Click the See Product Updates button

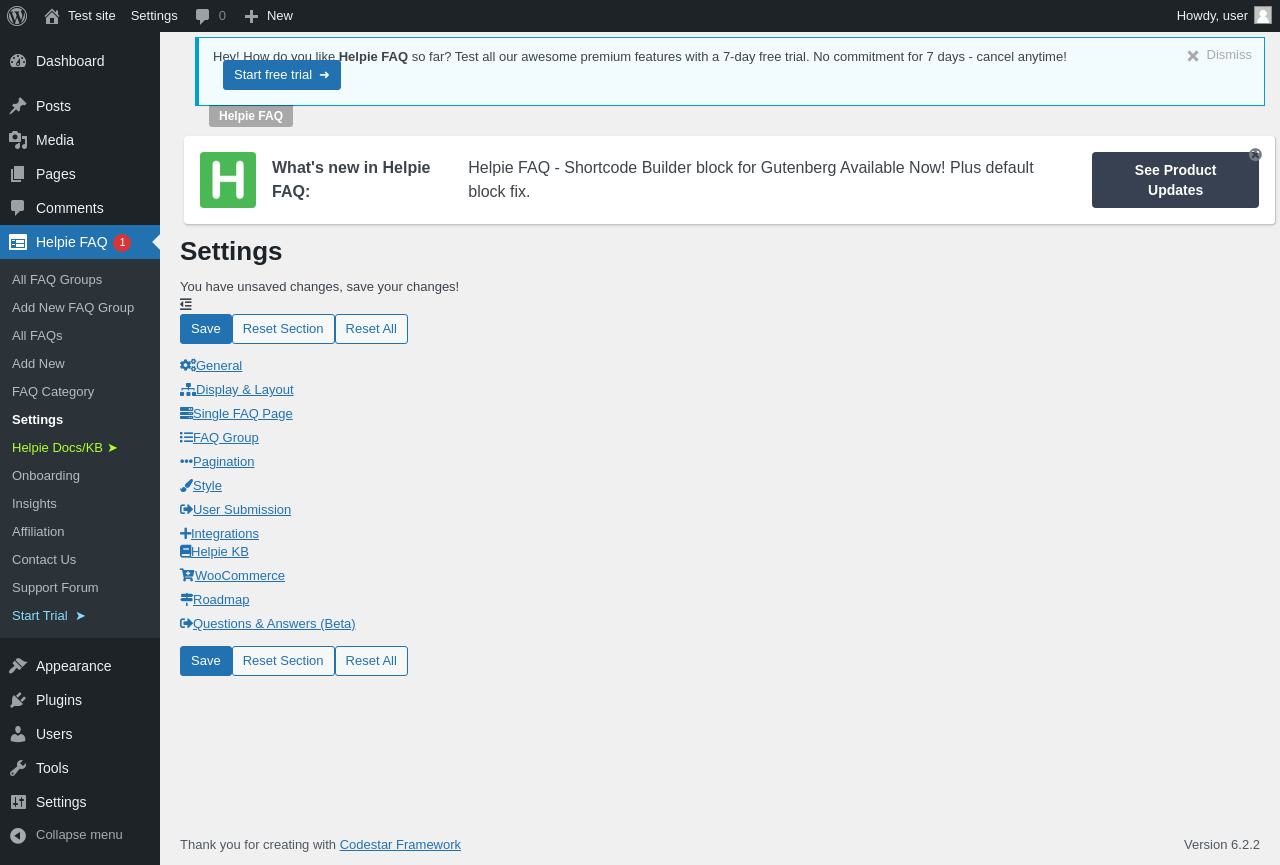click(x=1175, y=180)
